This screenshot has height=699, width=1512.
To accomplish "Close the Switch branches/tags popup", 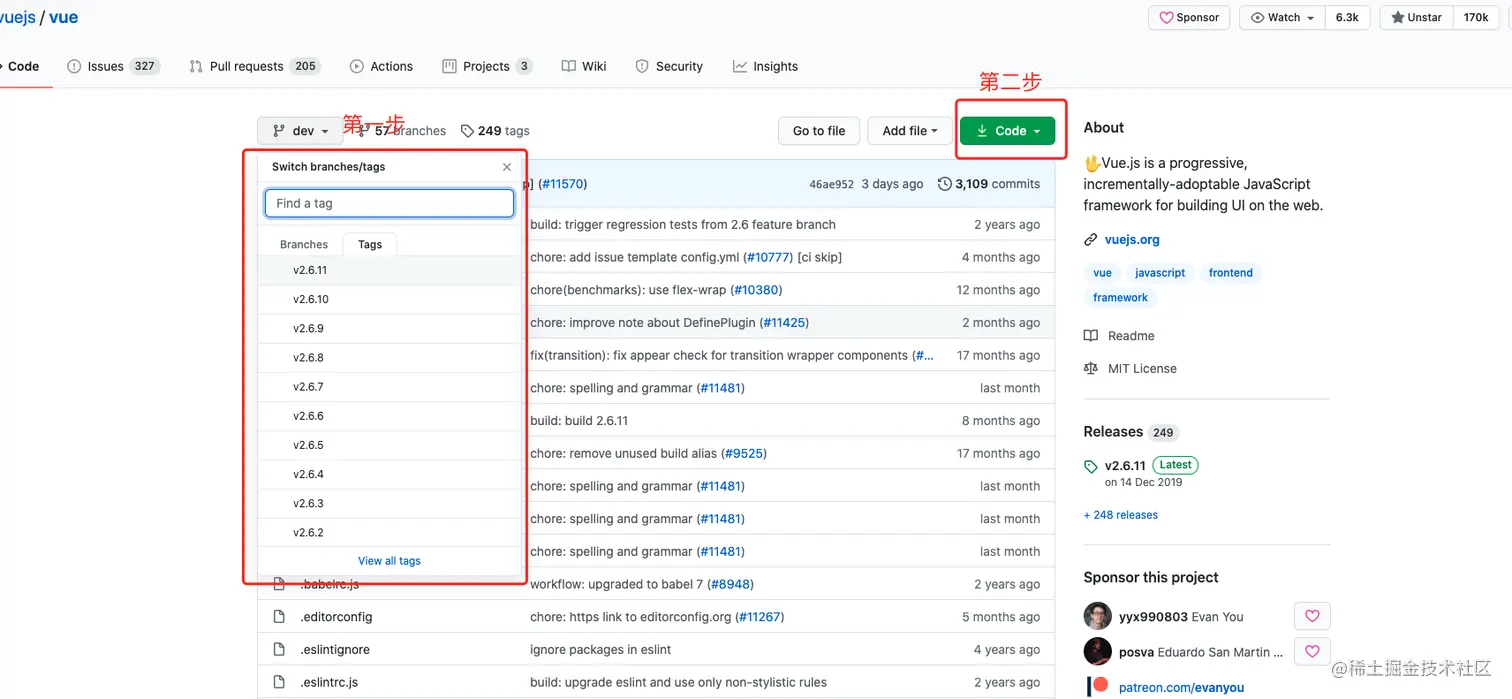I will (x=507, y=167).
